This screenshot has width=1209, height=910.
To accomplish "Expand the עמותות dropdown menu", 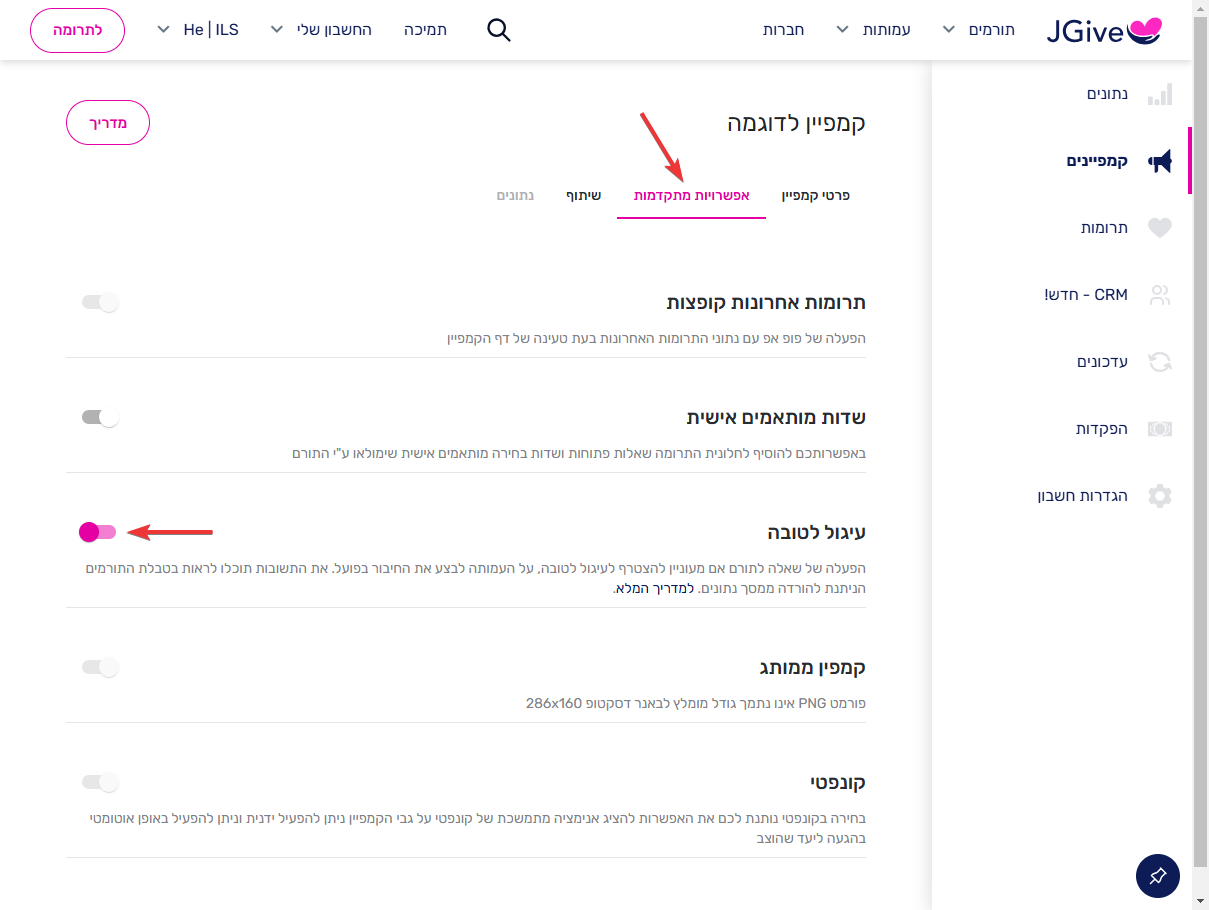I will click(872, 30).
